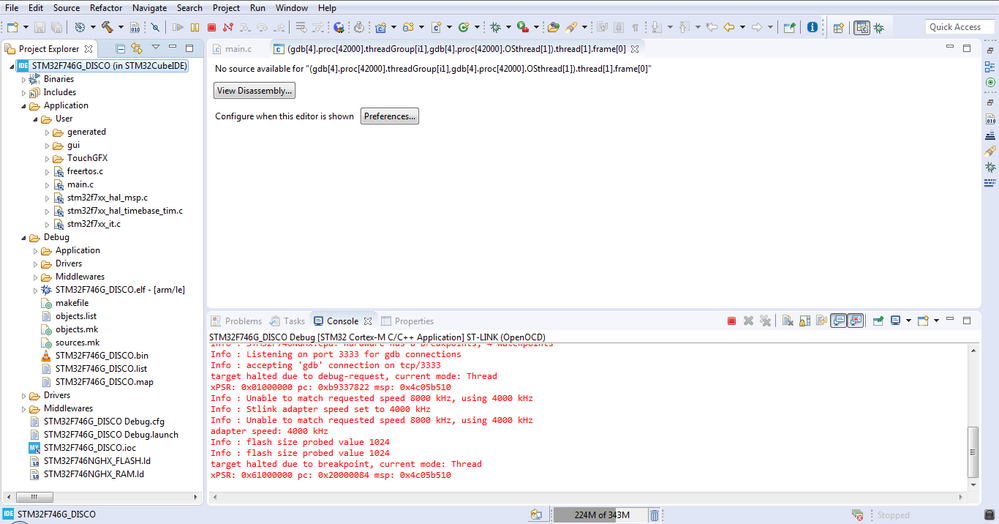Click the Quick Access search field
The height and width of the screenshot is (524, 999).
click(959, 27)
